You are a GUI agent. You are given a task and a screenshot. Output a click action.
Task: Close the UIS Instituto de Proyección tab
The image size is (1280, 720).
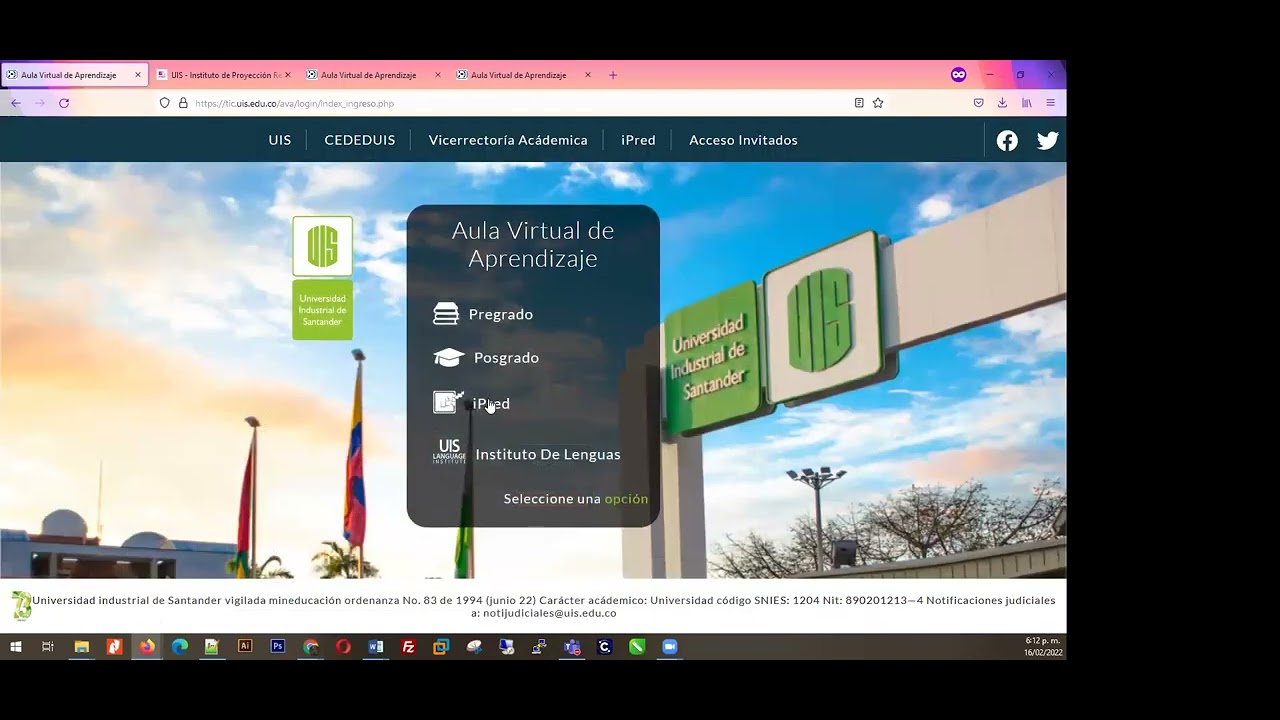click(x=288, y=75)
